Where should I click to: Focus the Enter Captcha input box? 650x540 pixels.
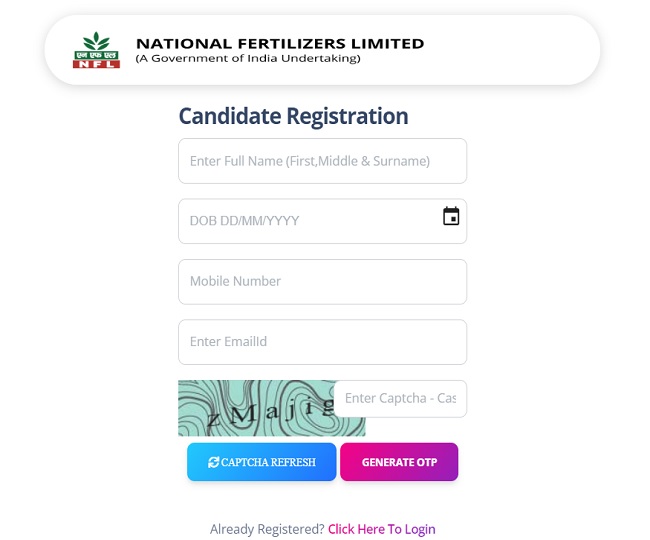pos(400,398)
